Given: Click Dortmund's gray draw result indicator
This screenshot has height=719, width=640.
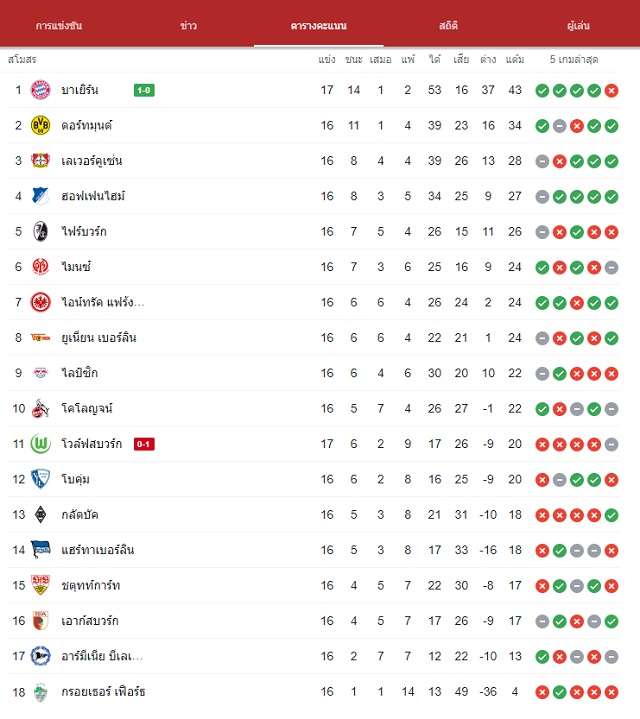Looking at the screenshot, I should [559, 126].
